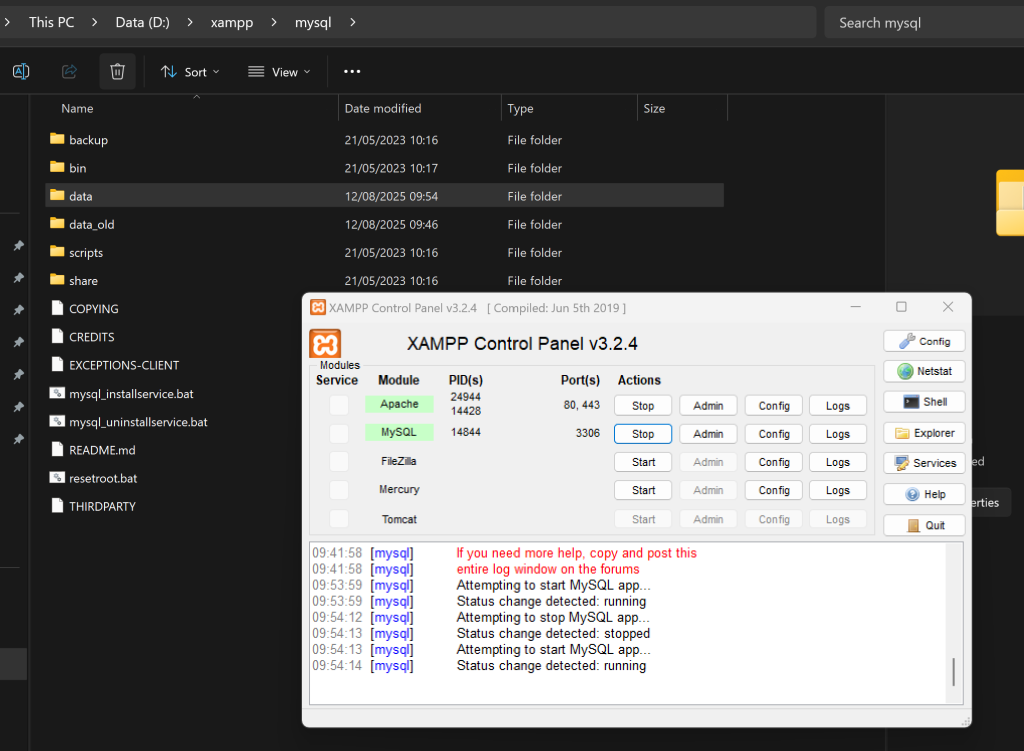Open XAMPP Config with wrench icon

[x=924, y=341]
